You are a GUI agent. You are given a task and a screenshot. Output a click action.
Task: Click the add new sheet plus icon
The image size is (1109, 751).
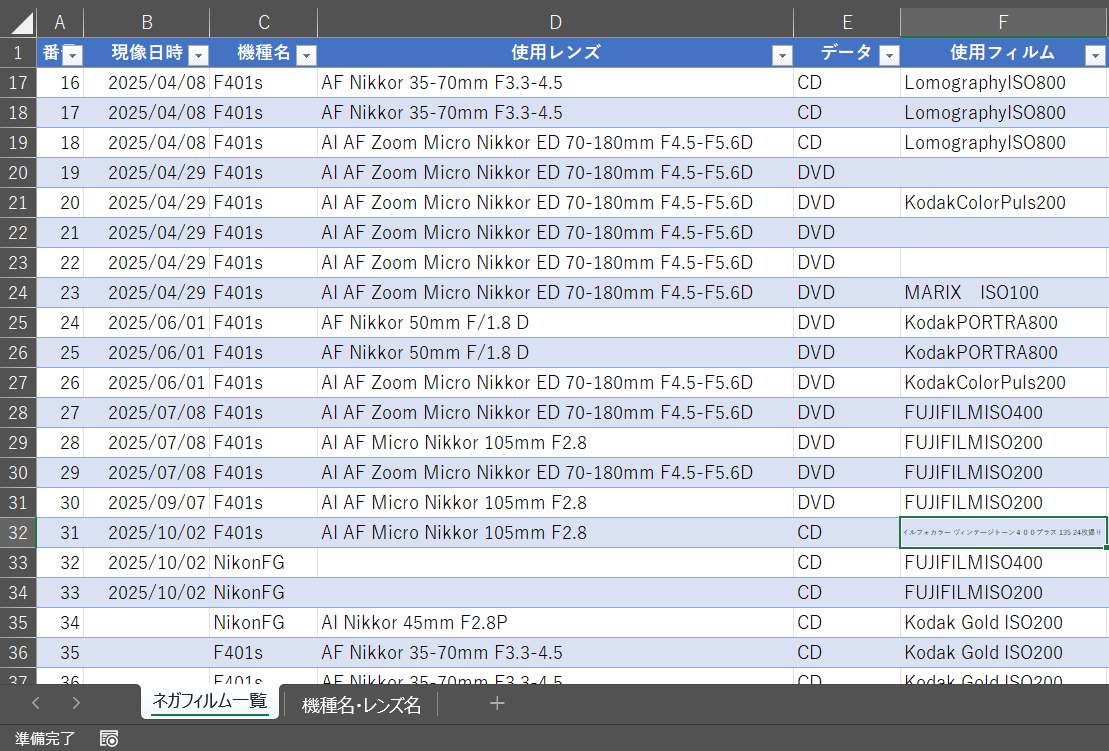click(x=497, y=703)
